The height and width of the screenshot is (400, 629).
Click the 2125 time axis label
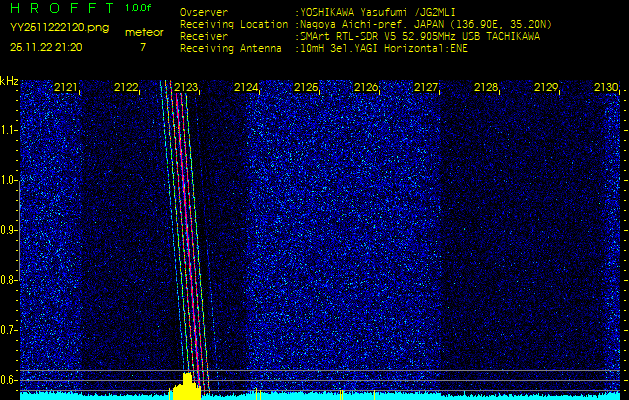(x=306, y=87)
